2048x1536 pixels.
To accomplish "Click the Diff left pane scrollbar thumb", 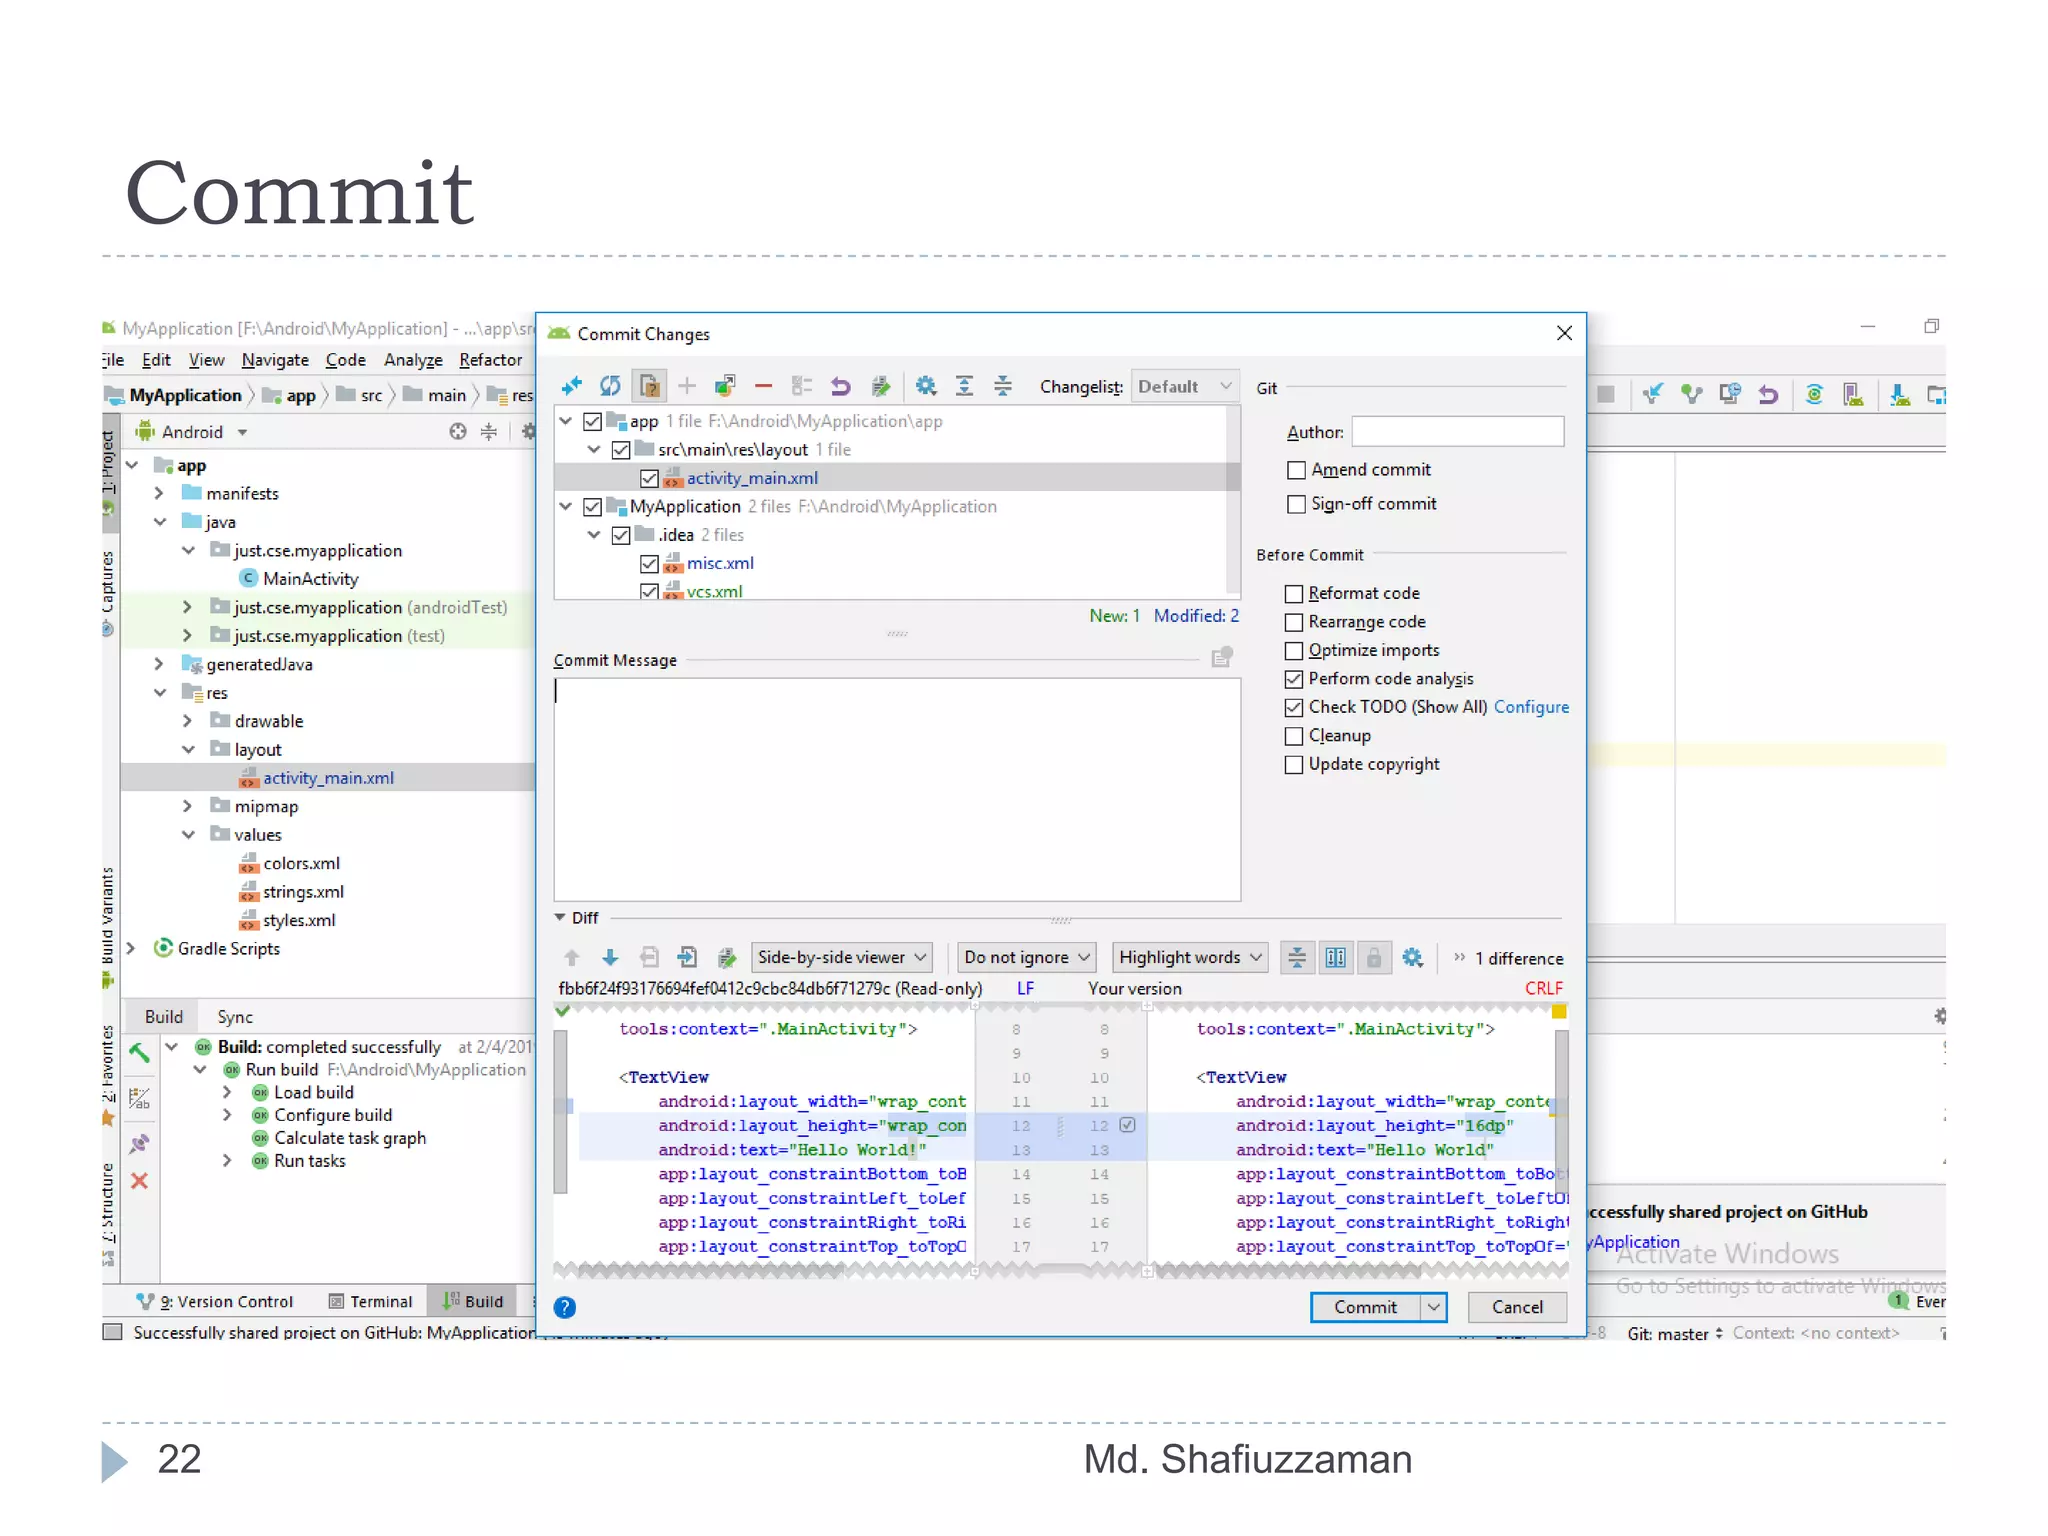I will [x=561, y=1111].
